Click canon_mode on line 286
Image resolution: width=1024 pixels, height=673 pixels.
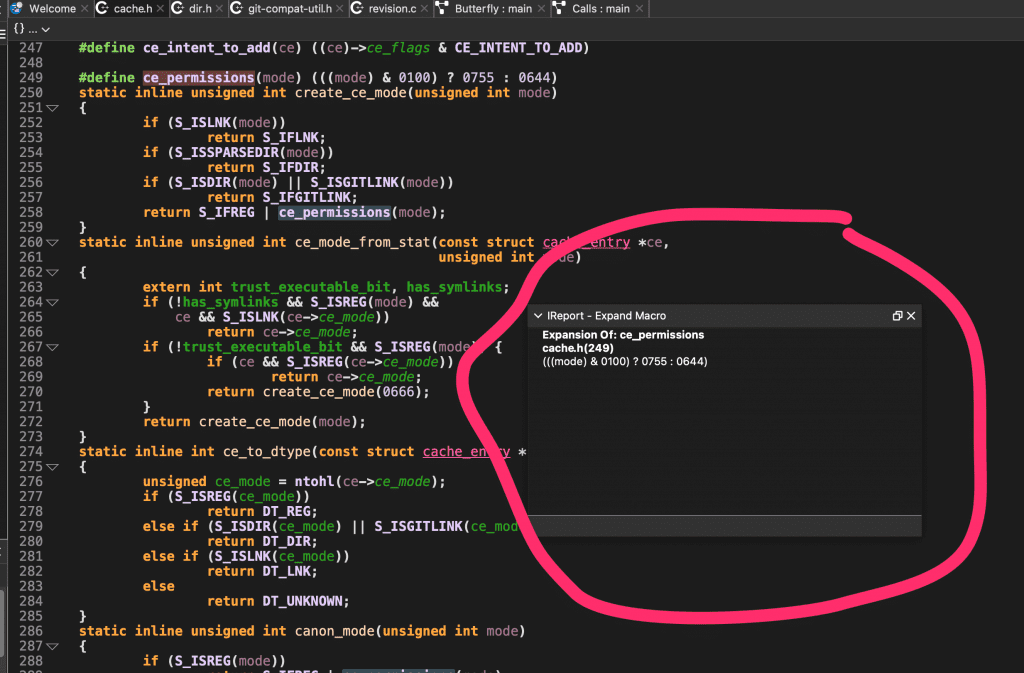point(334,631)
